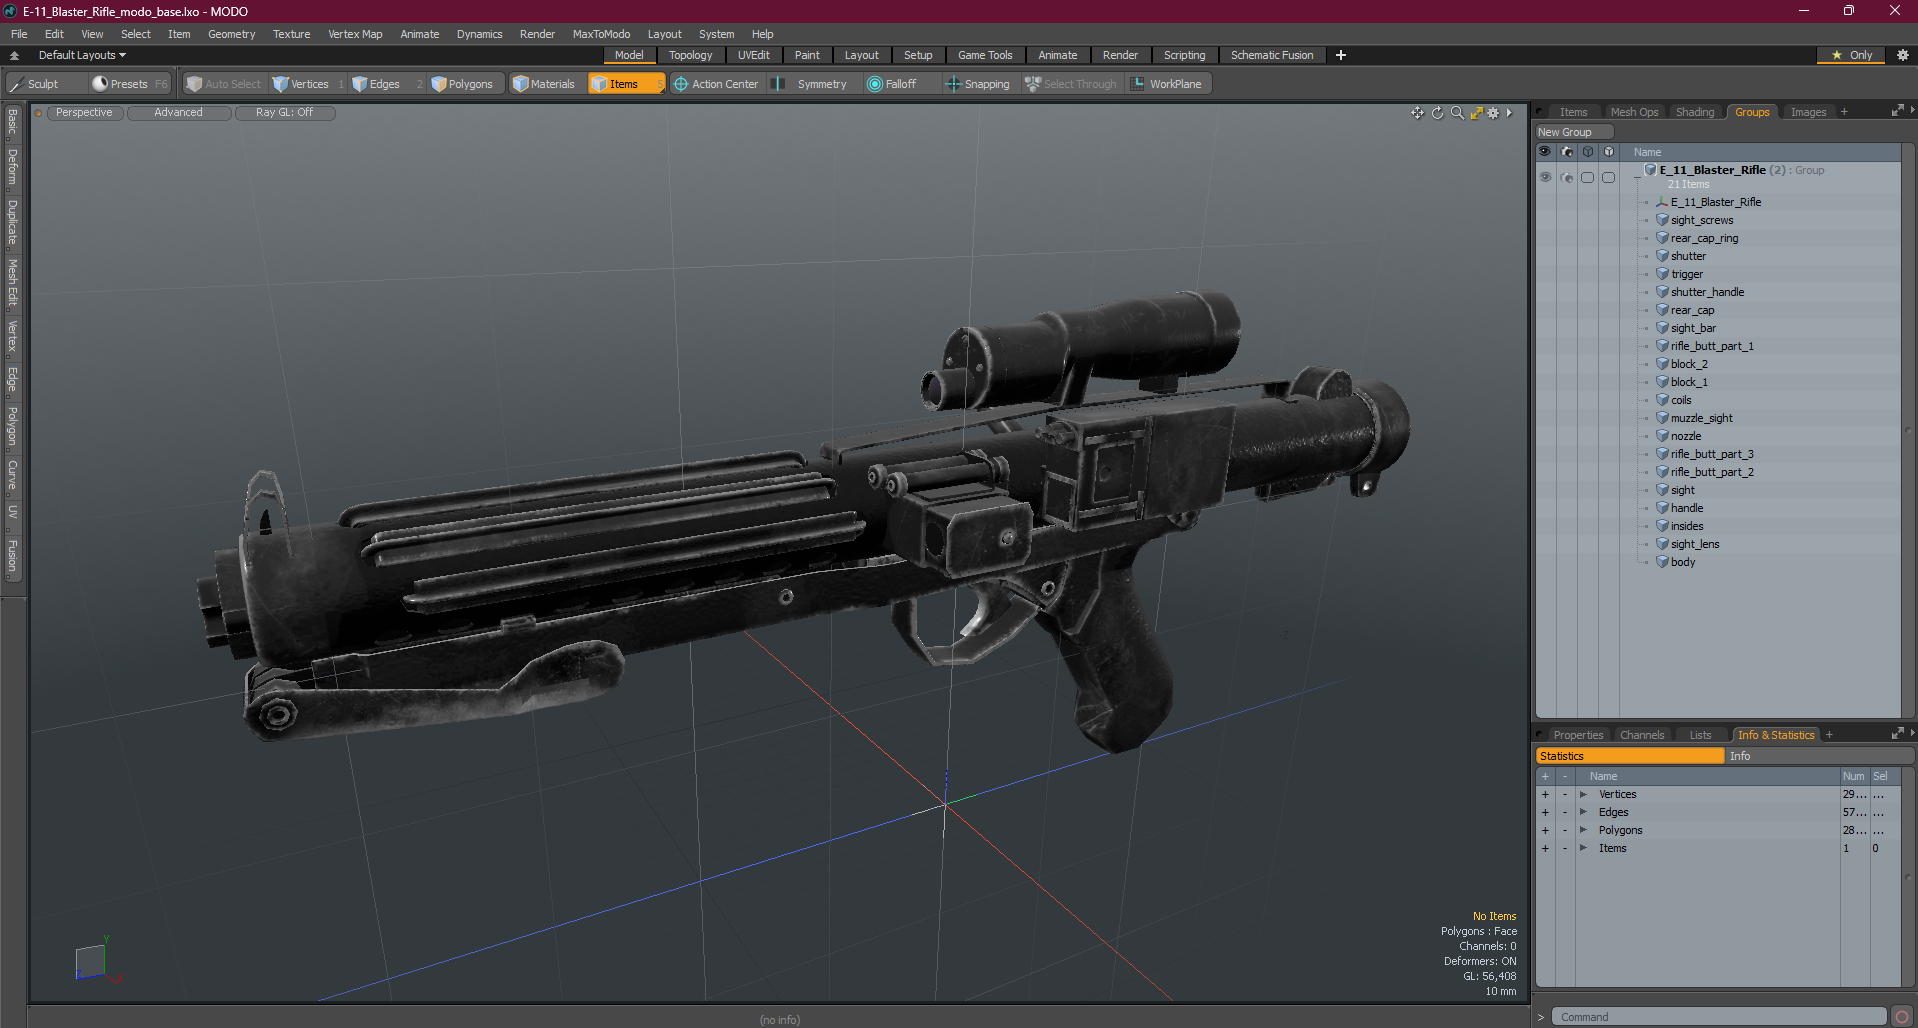Click the render camera column header
1918x1028 pixels.
tap(1567, 152)
